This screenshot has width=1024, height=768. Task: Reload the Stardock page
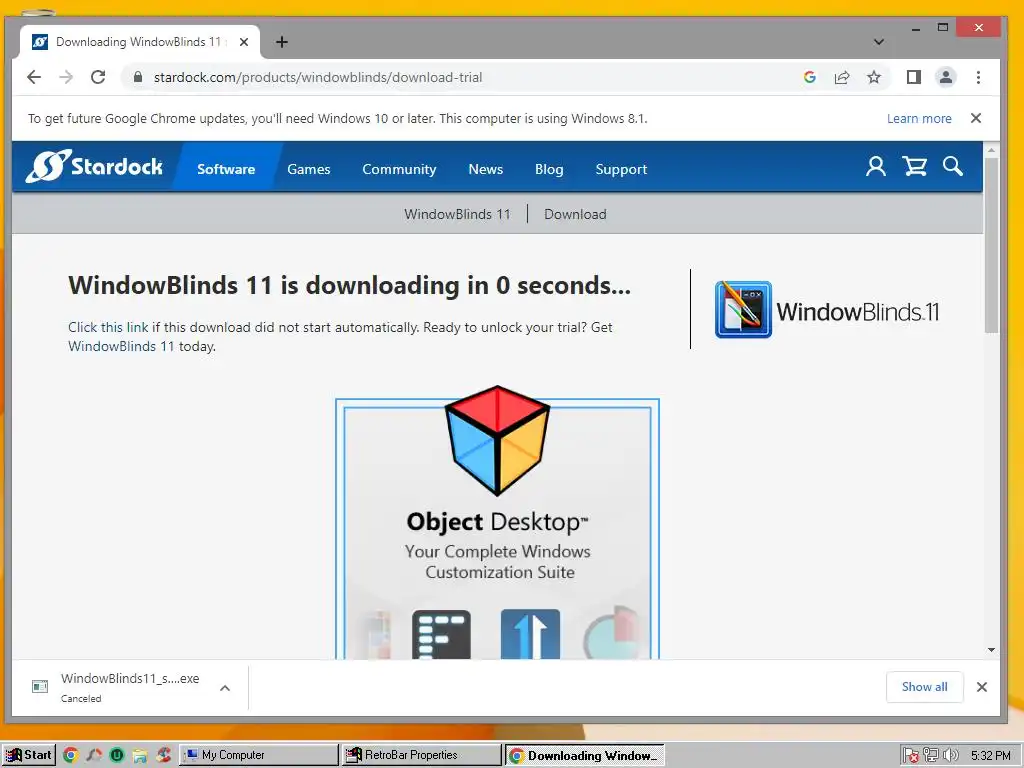pyautogui.click(x=98, y=77)
